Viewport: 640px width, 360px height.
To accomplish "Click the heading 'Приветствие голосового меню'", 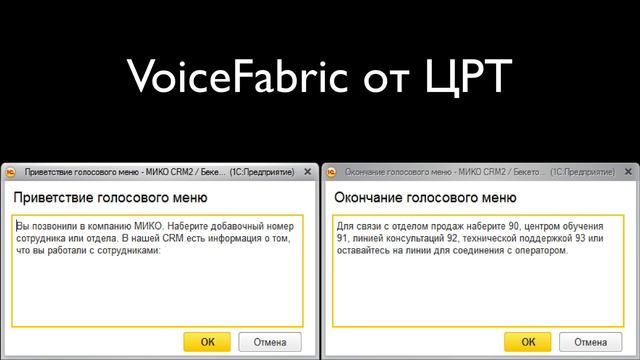I will pyautogui.click(x=111, y=198).
